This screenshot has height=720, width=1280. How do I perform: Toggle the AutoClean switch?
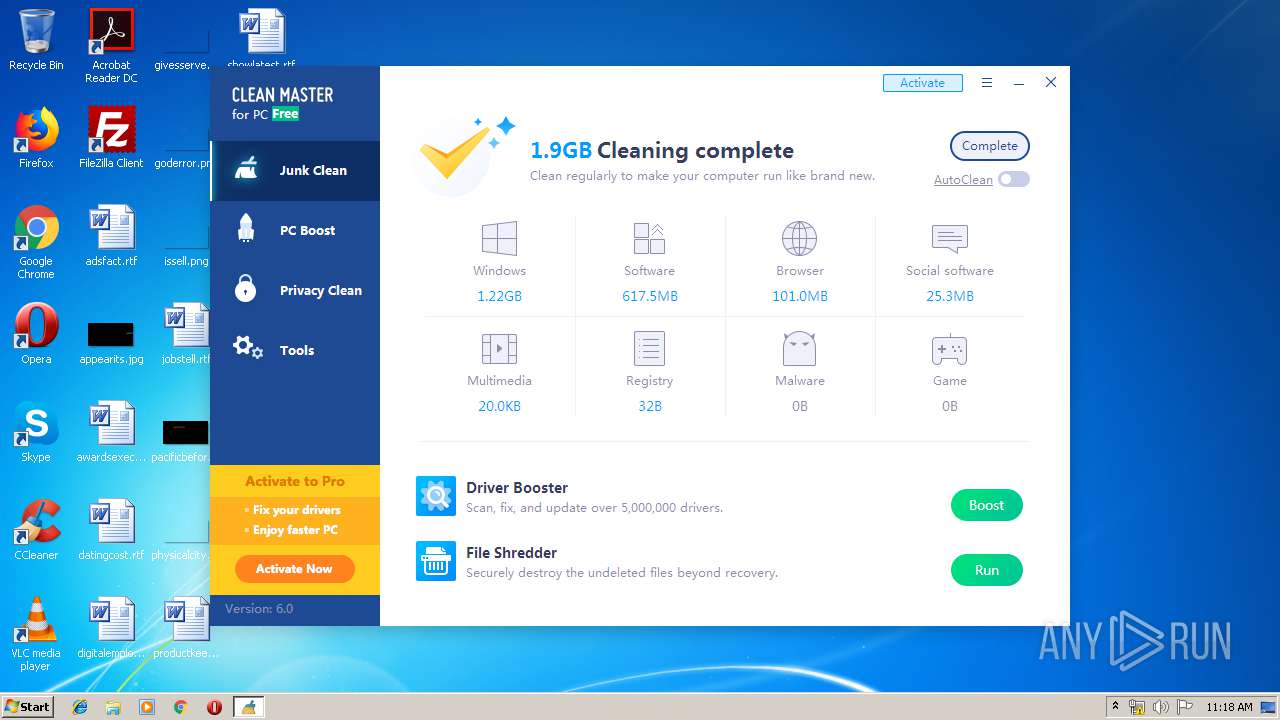[1013, 179]
